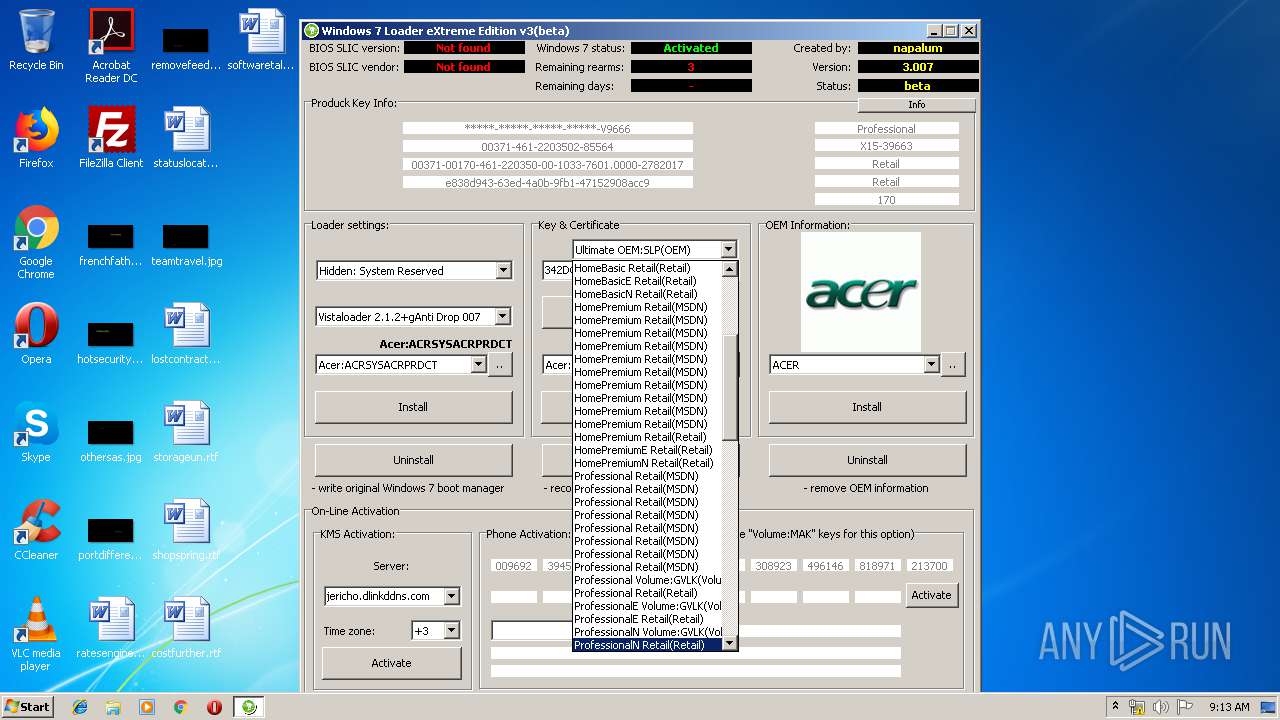Select HomeBasicE Retail(Retail) list entry

[x=647, y=281]
